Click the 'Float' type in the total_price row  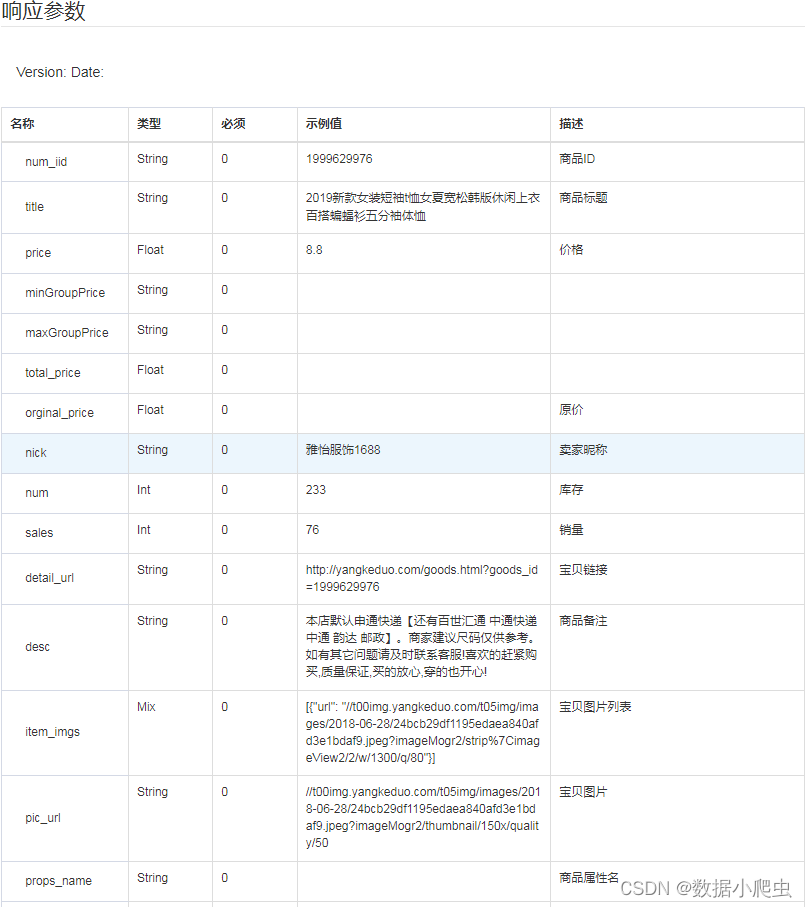pyautogui.click(x=150, y=370)
